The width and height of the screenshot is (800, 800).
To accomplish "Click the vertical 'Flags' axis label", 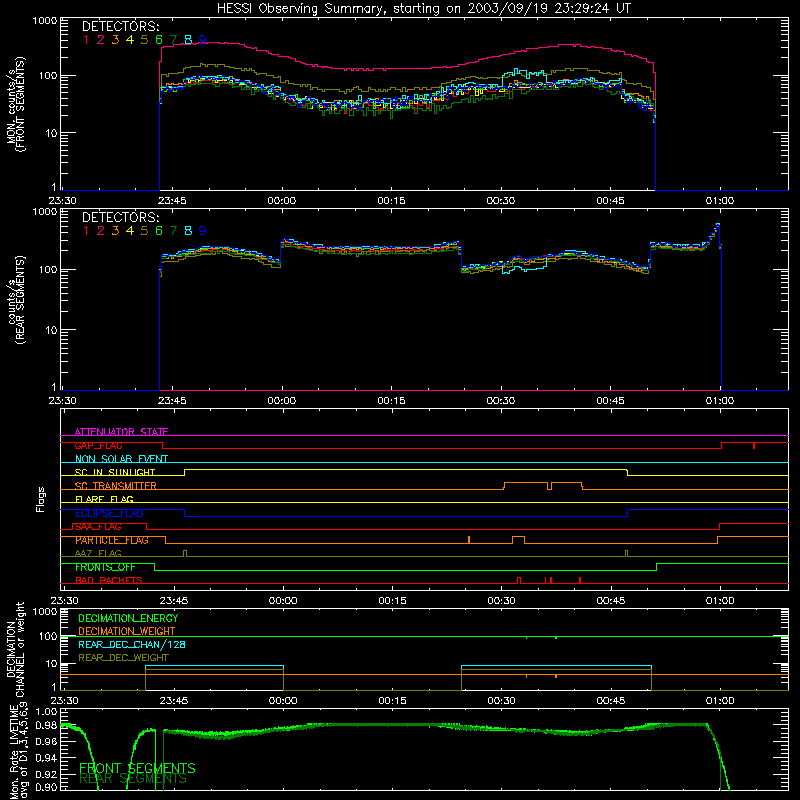I will point(41,499).
